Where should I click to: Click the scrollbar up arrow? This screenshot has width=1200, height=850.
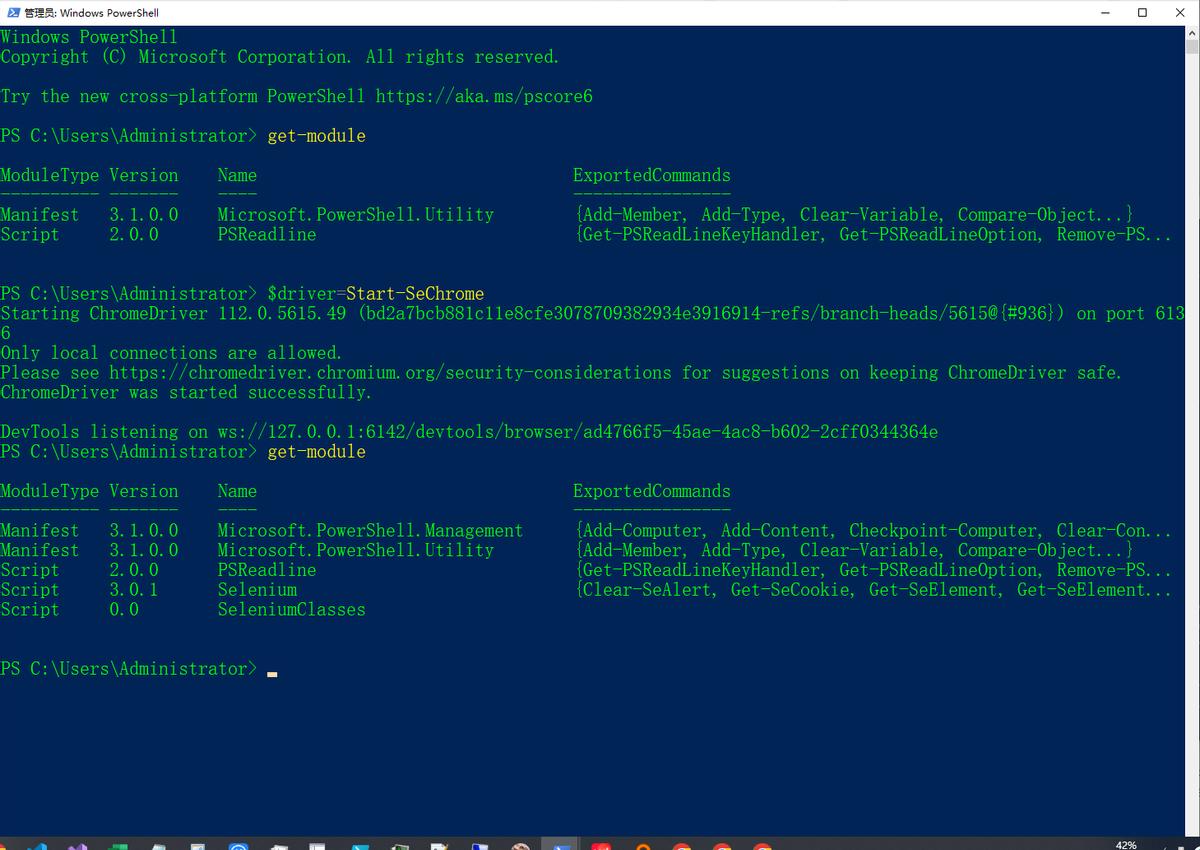pos(1192,33)
